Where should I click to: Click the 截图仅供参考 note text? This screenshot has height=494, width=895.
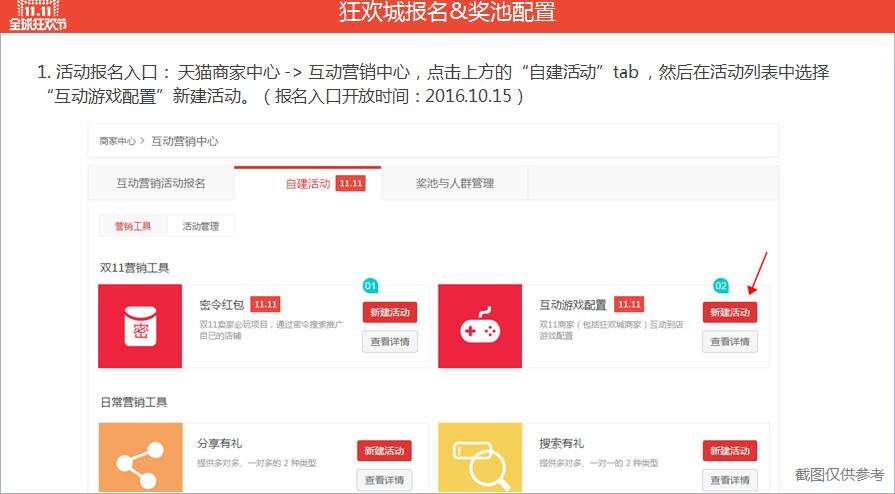pos(840,475)
